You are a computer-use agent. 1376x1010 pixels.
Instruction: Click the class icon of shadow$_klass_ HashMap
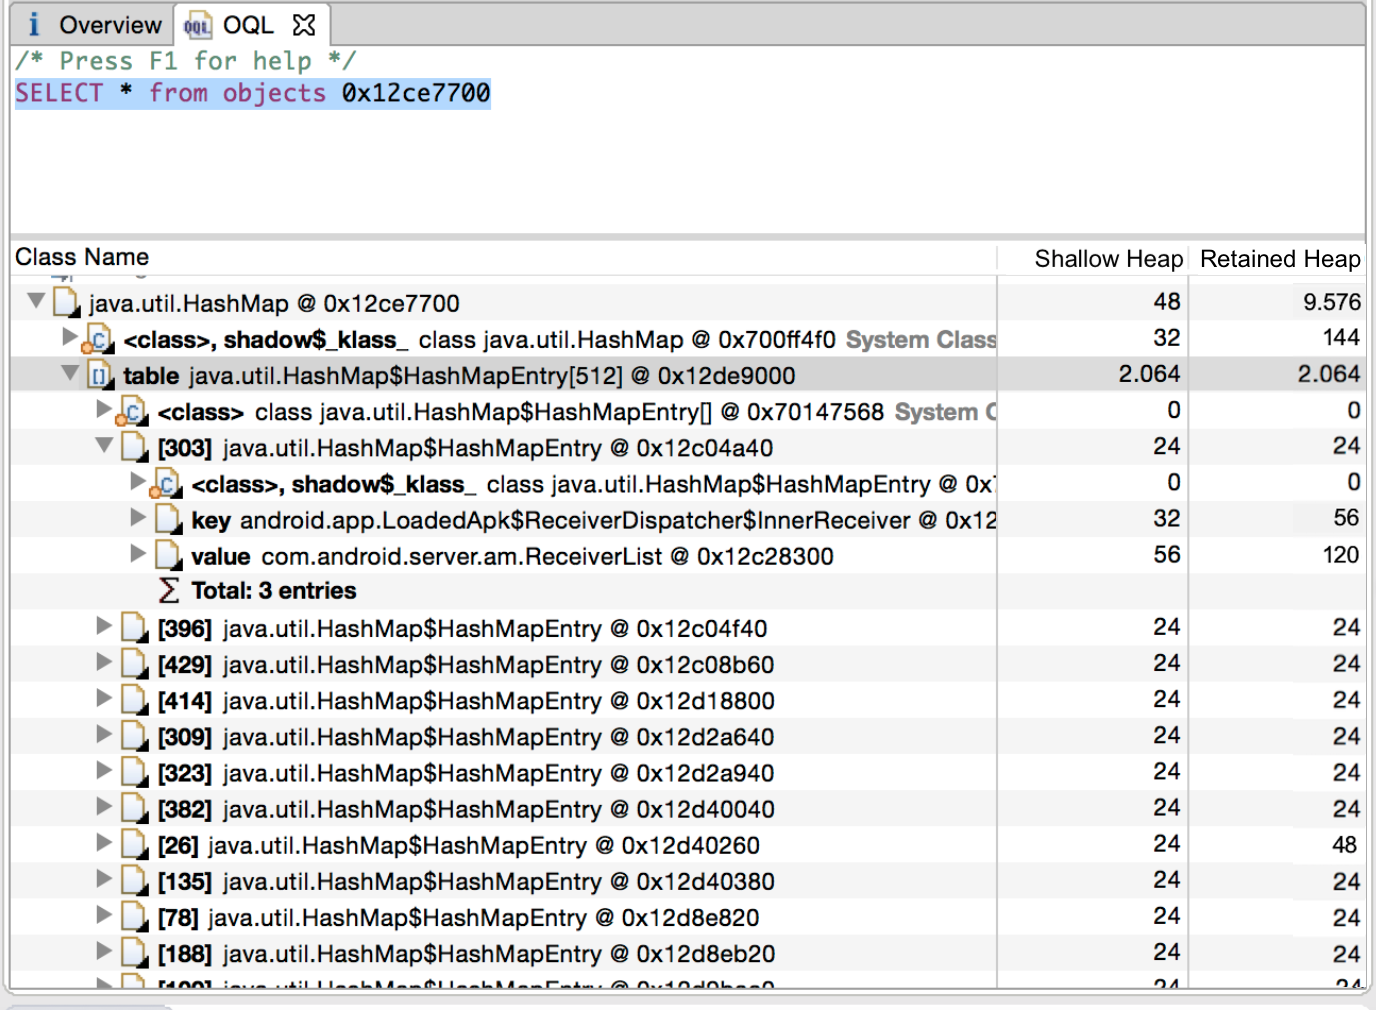pos(98,341)
